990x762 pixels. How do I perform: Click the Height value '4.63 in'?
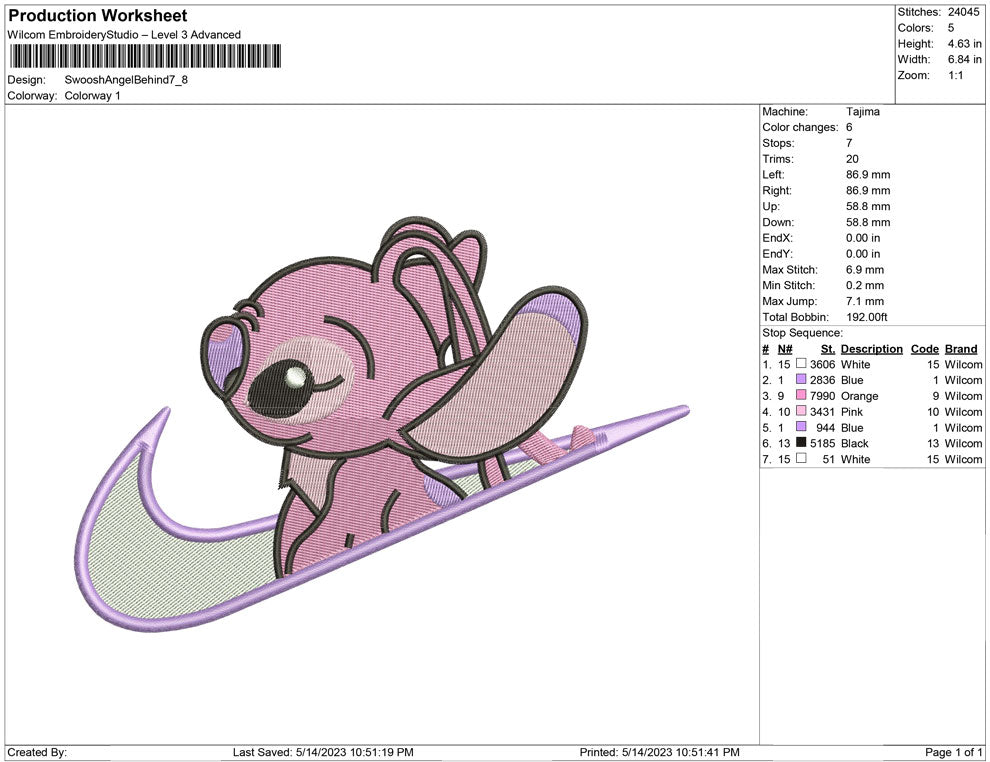point(964,44)
